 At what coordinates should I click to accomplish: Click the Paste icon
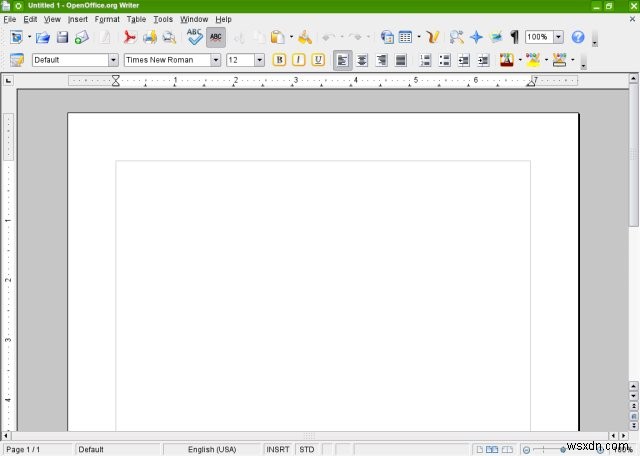[x=278, y=37]
